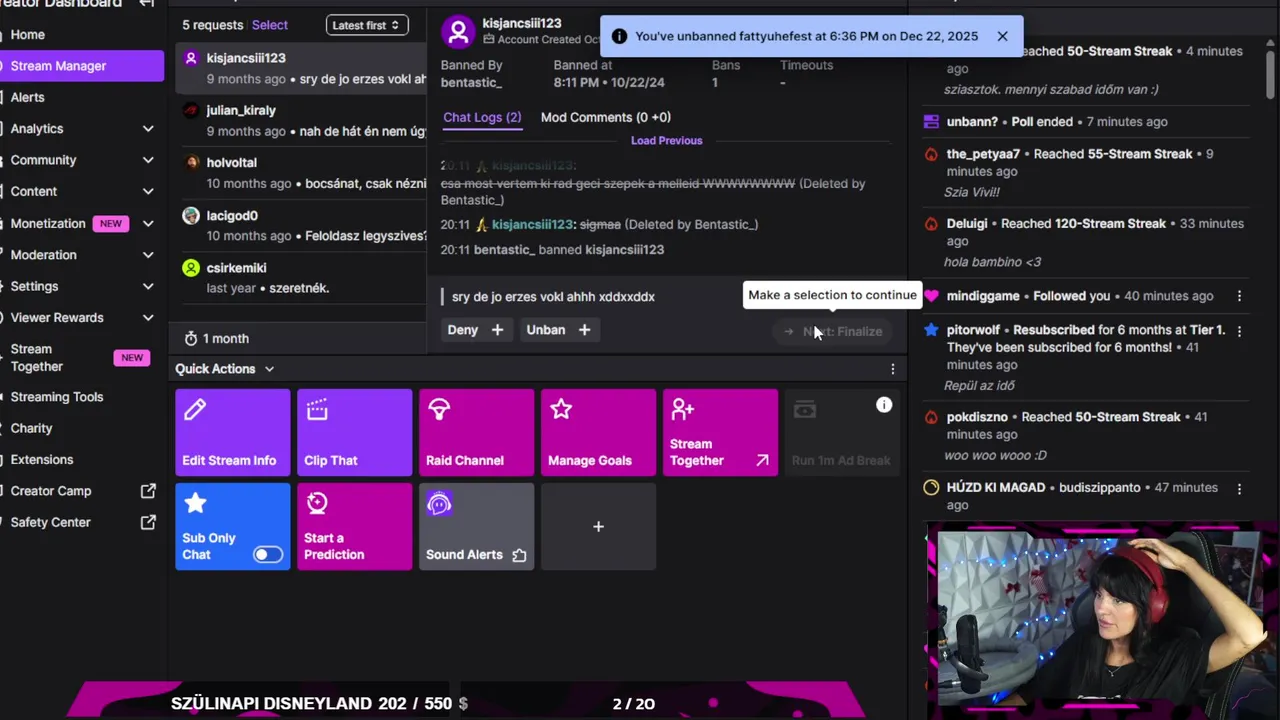The height and width of the screenshot is (720, 1280).
Task: Open options menu for mindiggame follow
Action: point(1239,296)
